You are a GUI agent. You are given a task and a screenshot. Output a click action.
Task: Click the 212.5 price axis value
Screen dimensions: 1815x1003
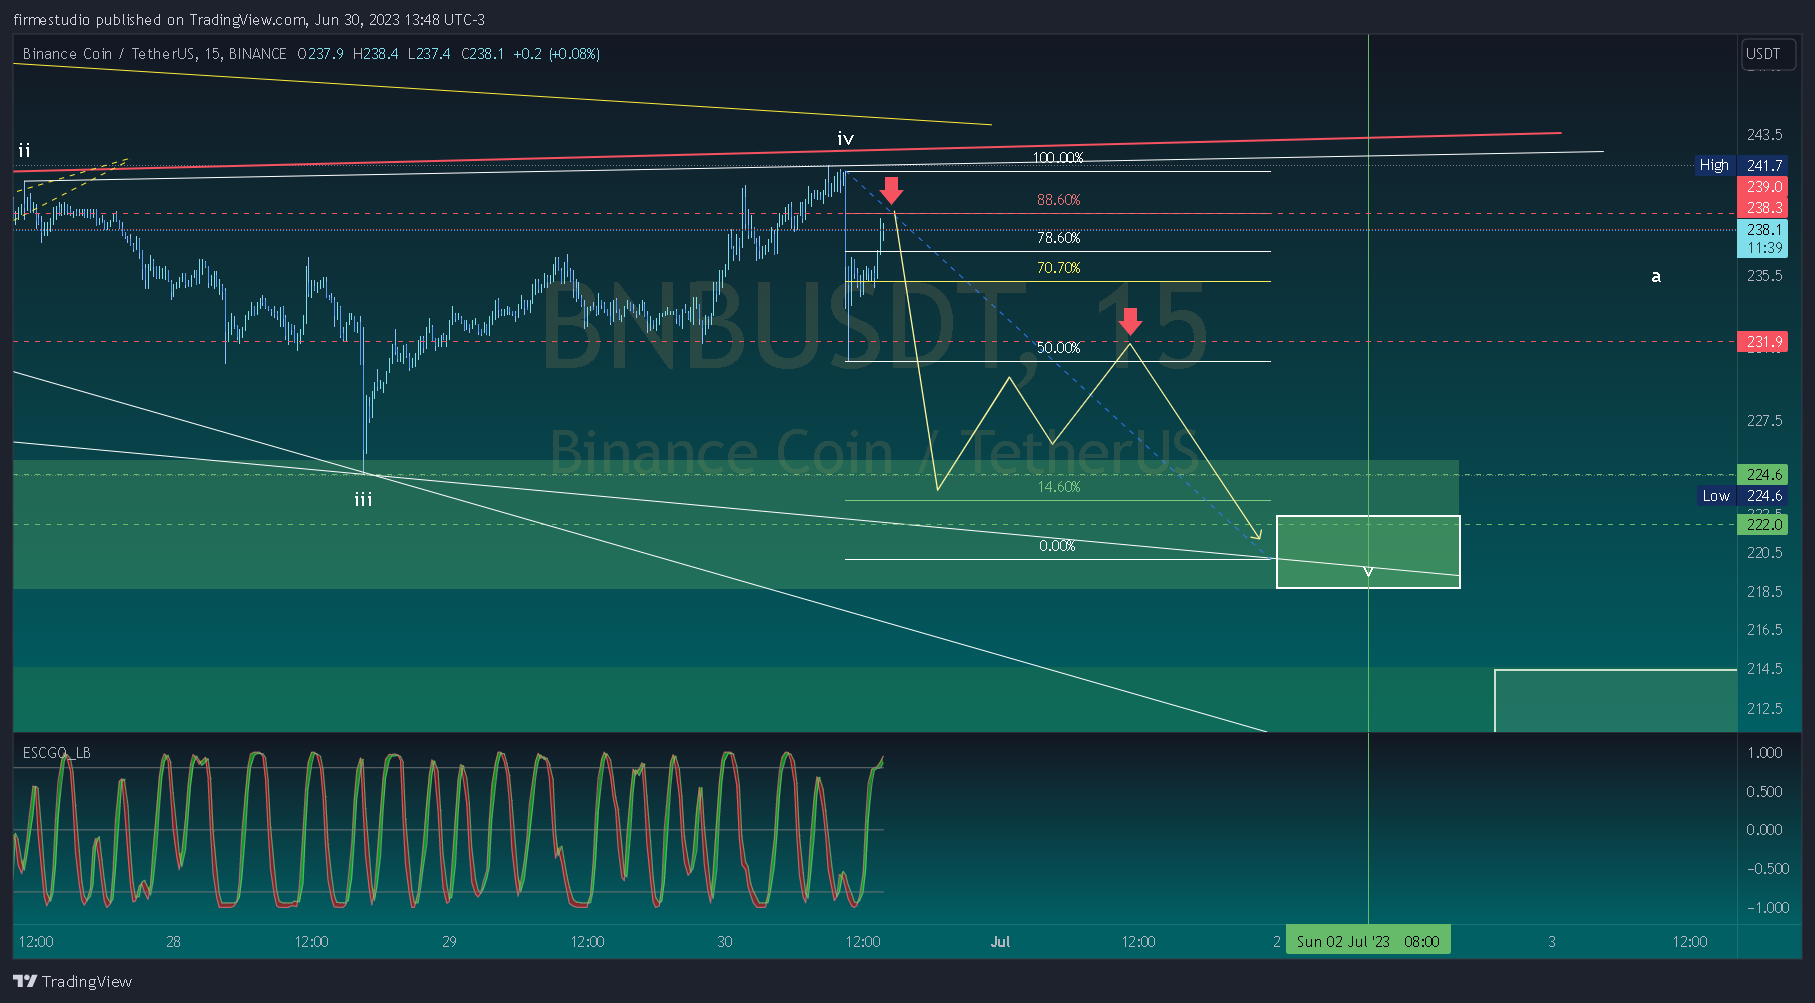(x=1764, y=709)
